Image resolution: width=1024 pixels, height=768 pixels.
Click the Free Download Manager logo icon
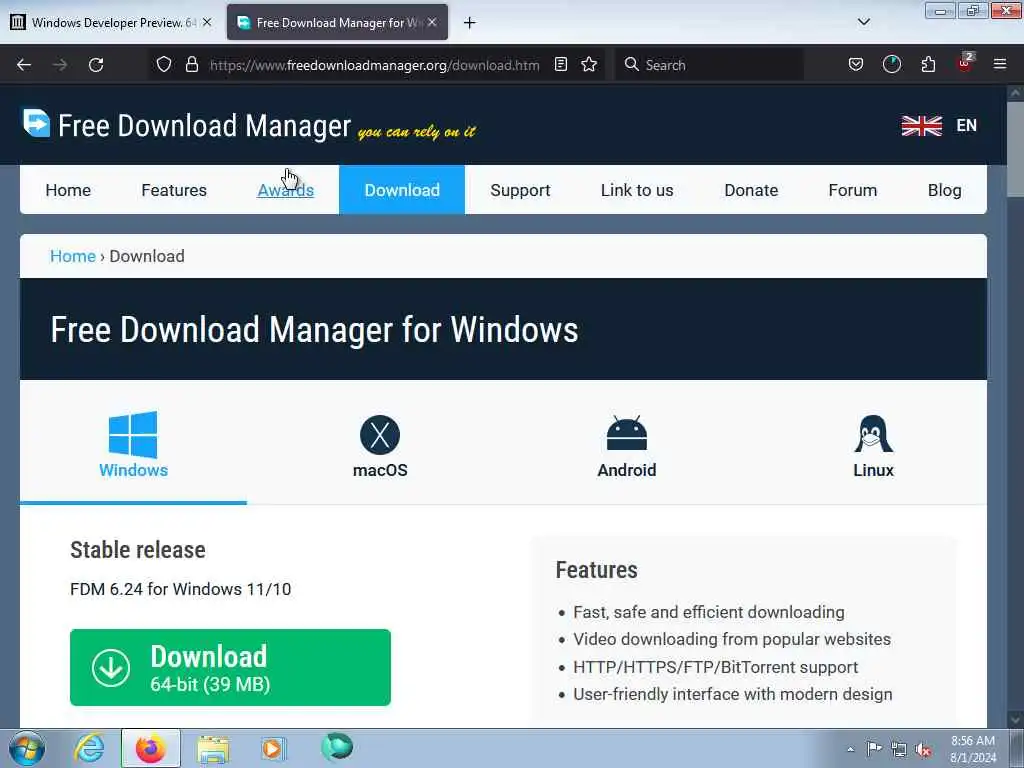click(36, 123)
